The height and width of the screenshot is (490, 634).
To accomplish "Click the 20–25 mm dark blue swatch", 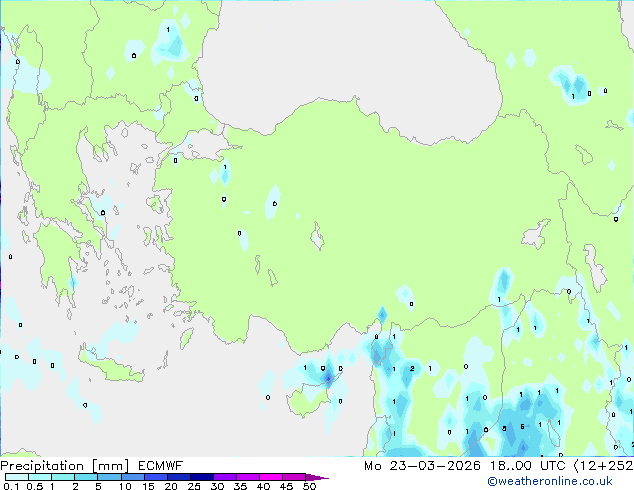I will (x=179, y=477).
